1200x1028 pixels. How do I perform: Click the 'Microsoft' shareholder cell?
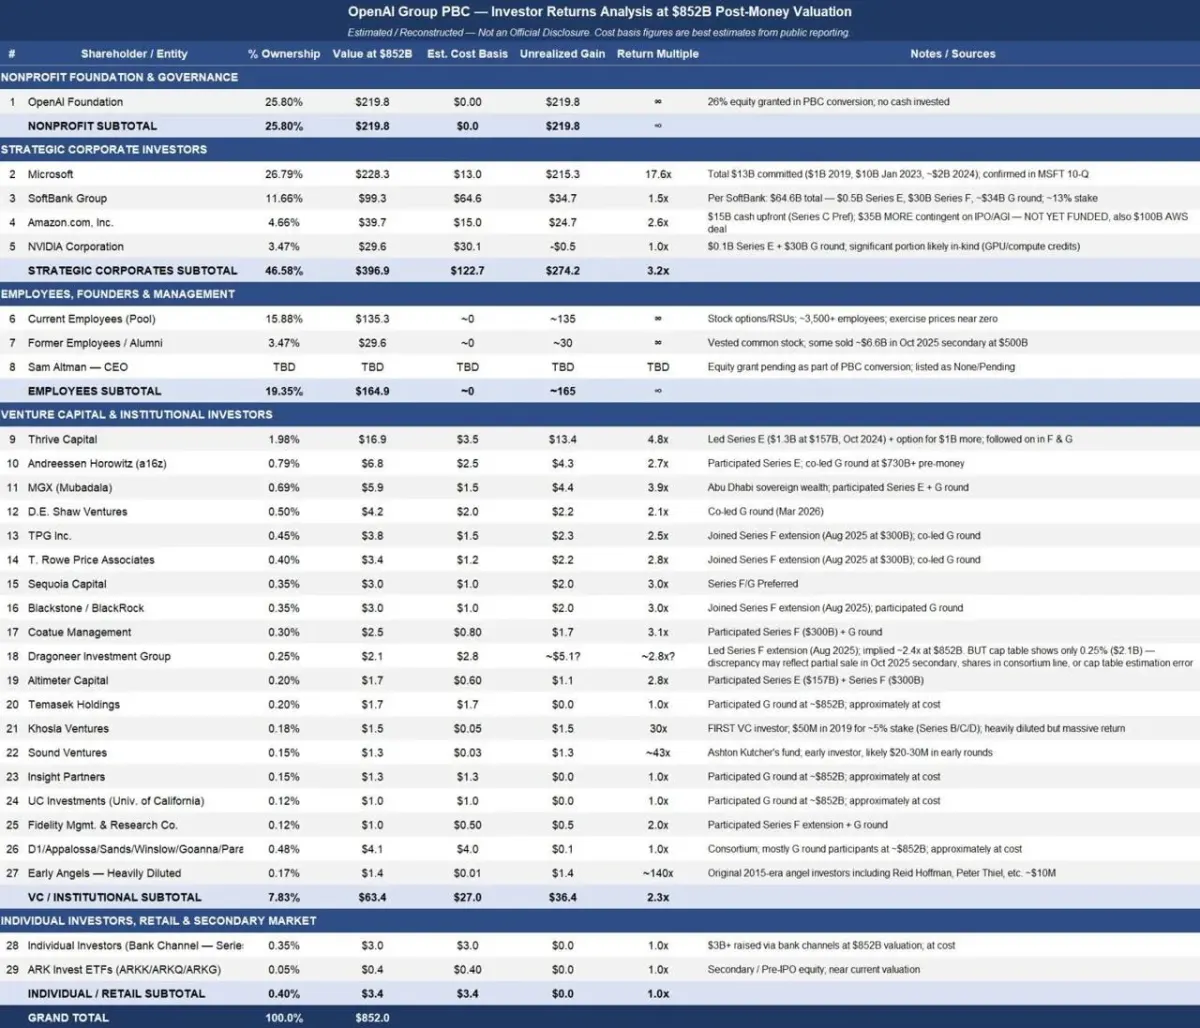pos(50,174)
